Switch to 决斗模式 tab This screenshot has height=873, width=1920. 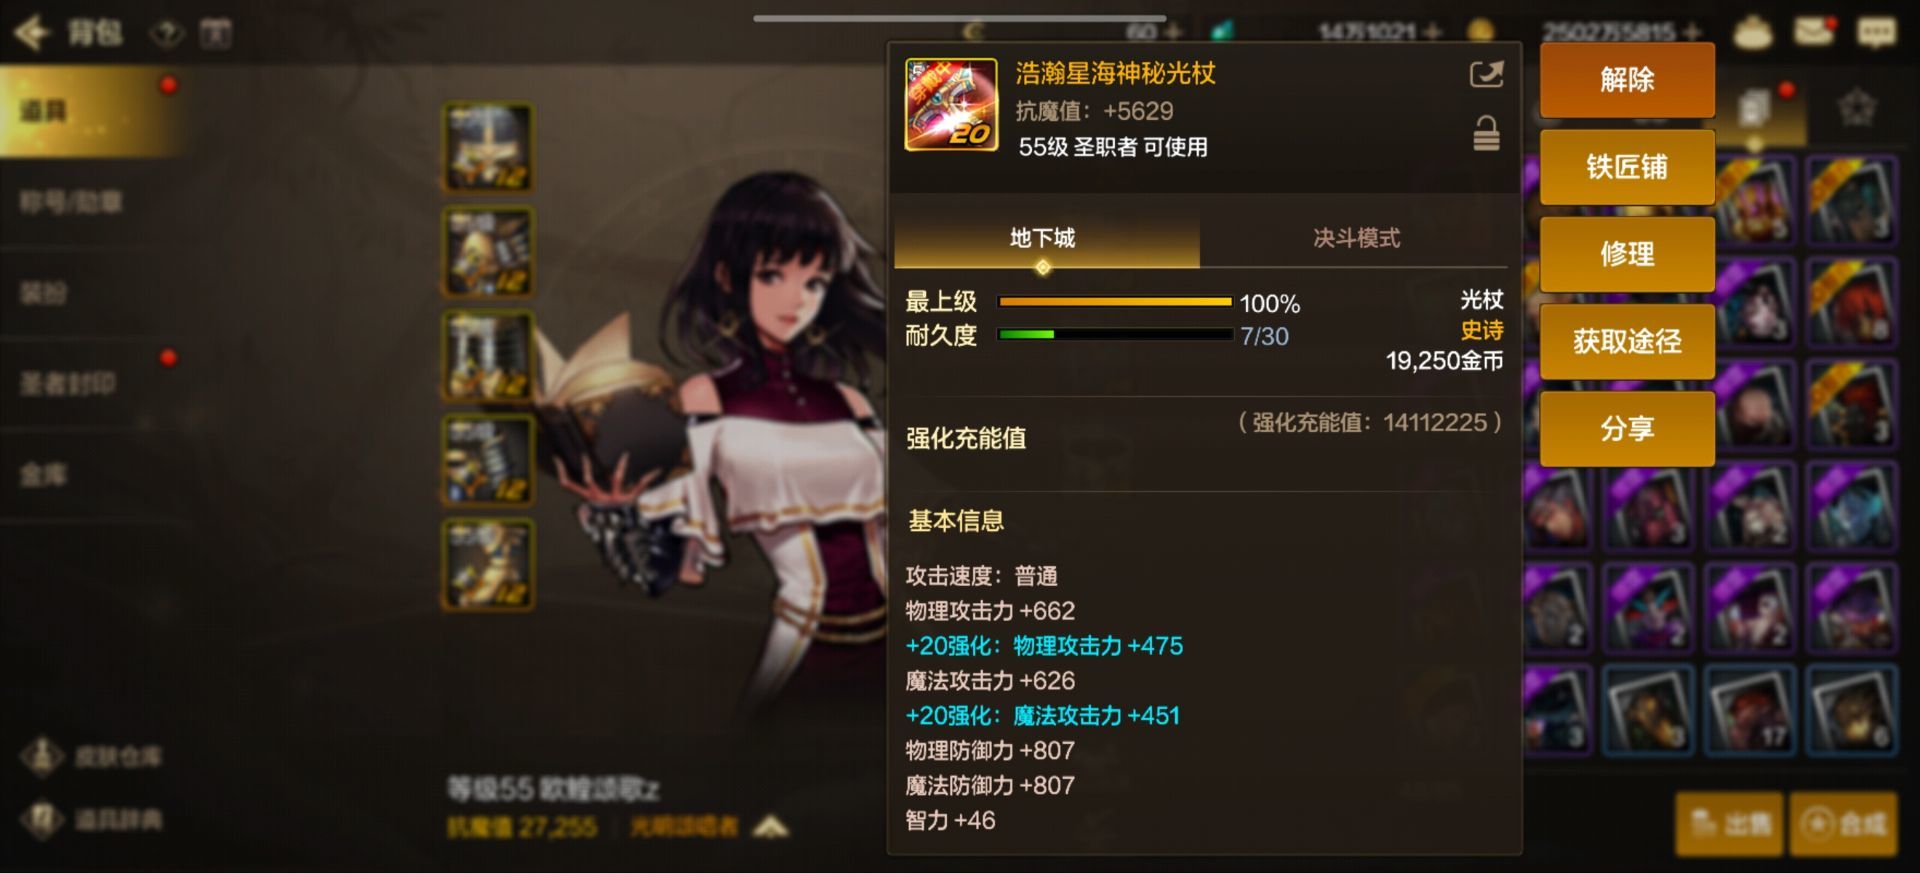click(1356, 238)
